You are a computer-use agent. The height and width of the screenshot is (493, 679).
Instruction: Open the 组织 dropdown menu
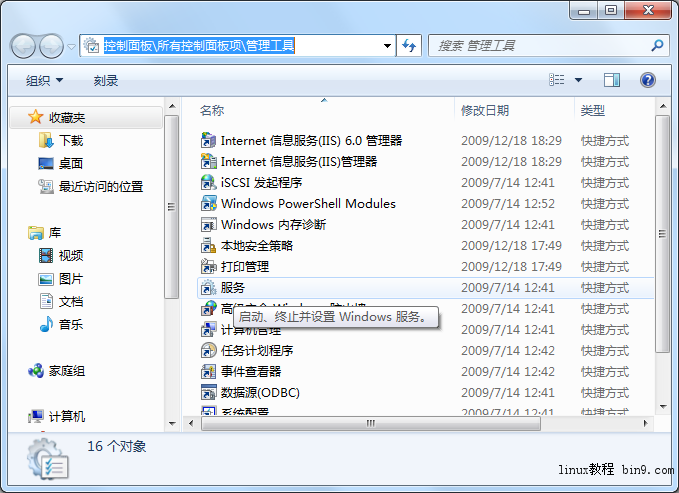point(44,81)
